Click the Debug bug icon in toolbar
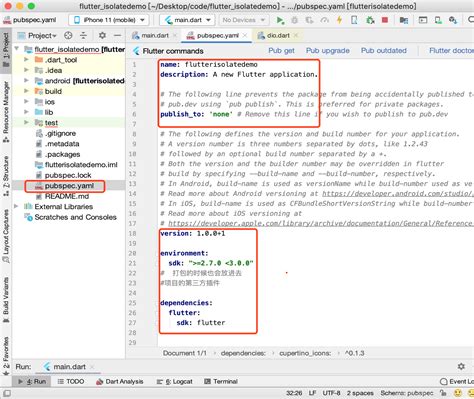This screenshot has width=474, height=399. tap(295, 20)
